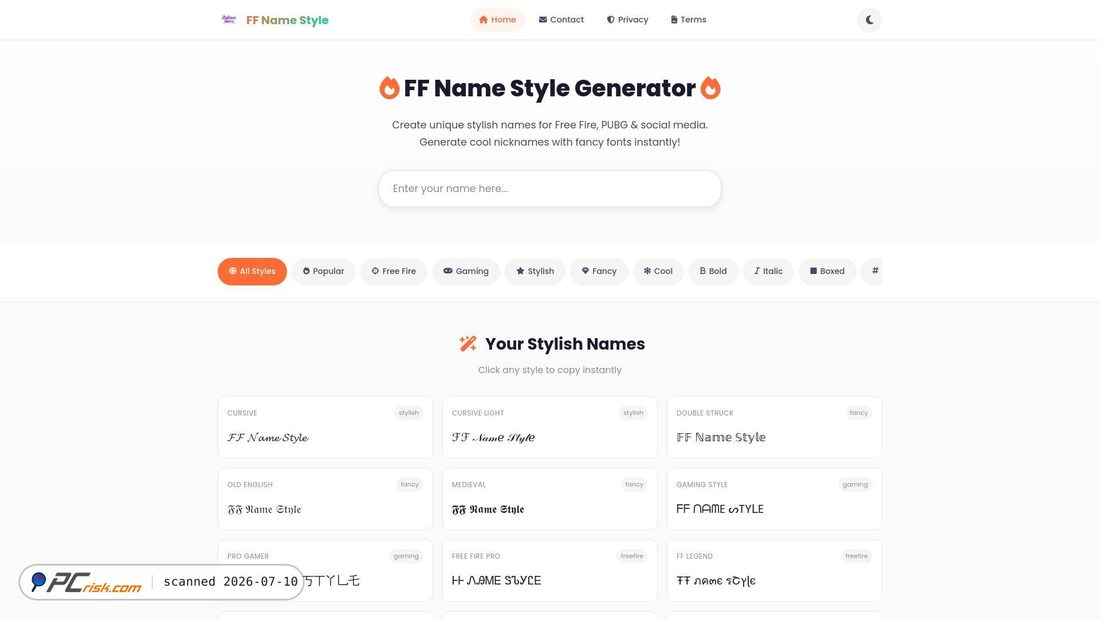
Task: Click the Your Stylish Names heading
Action: tap(565, 344)
